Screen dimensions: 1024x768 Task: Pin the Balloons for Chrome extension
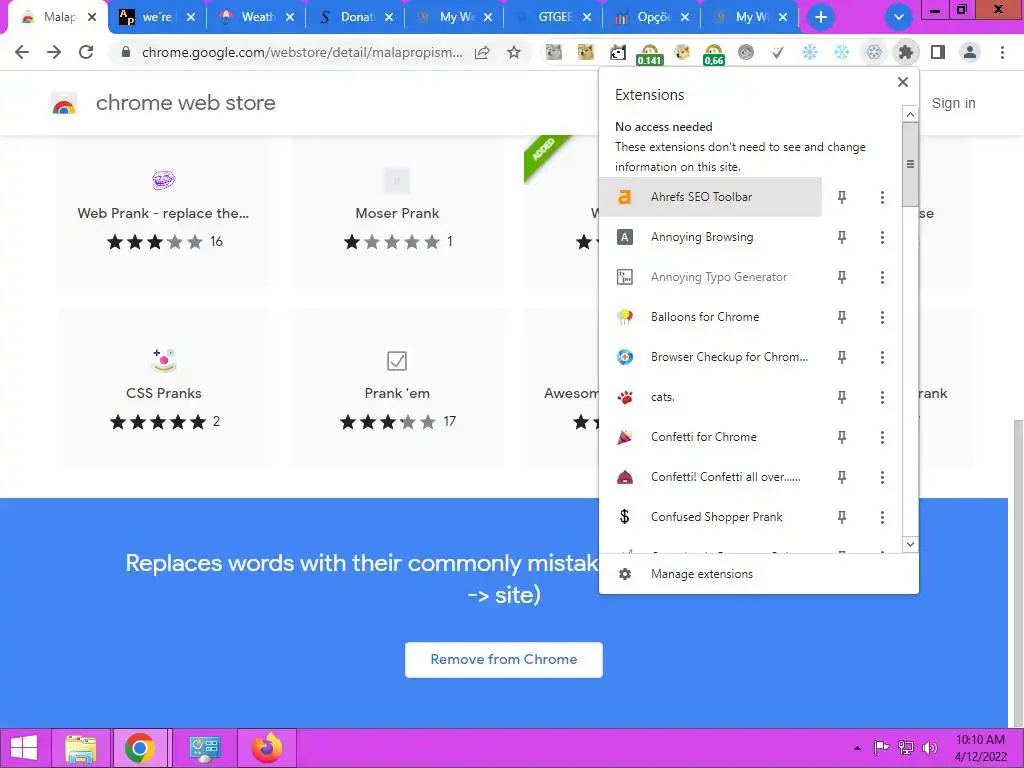[842, 317]
